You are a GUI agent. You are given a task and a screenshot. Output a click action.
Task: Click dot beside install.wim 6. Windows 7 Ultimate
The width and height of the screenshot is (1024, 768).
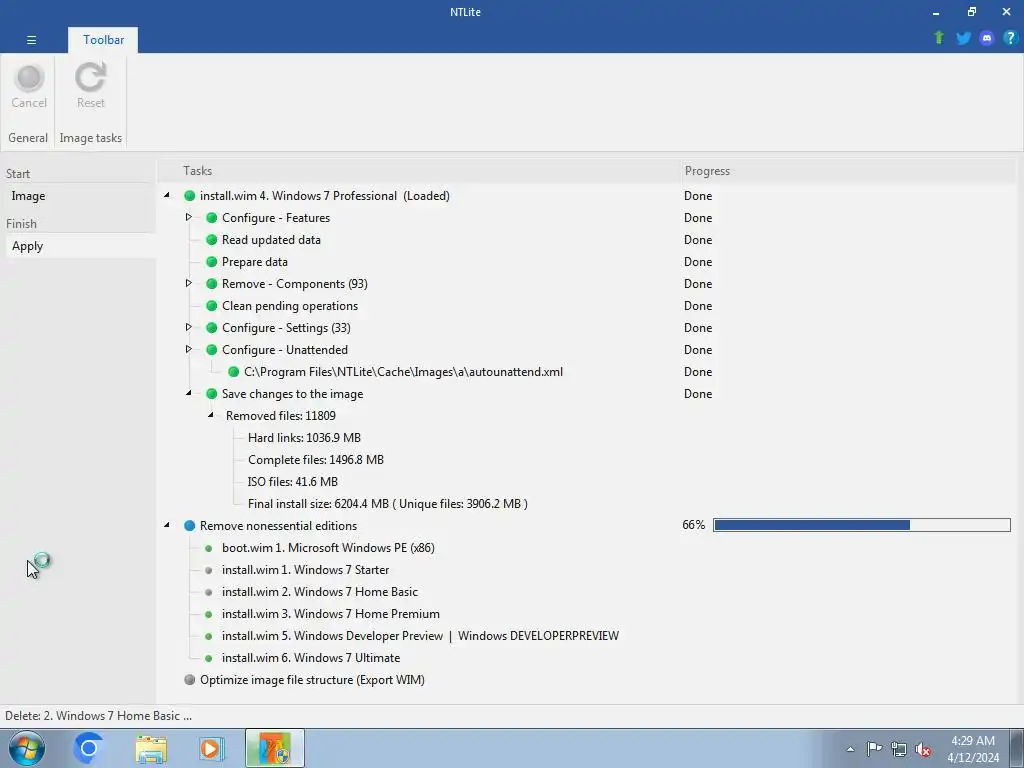point(209,658)
